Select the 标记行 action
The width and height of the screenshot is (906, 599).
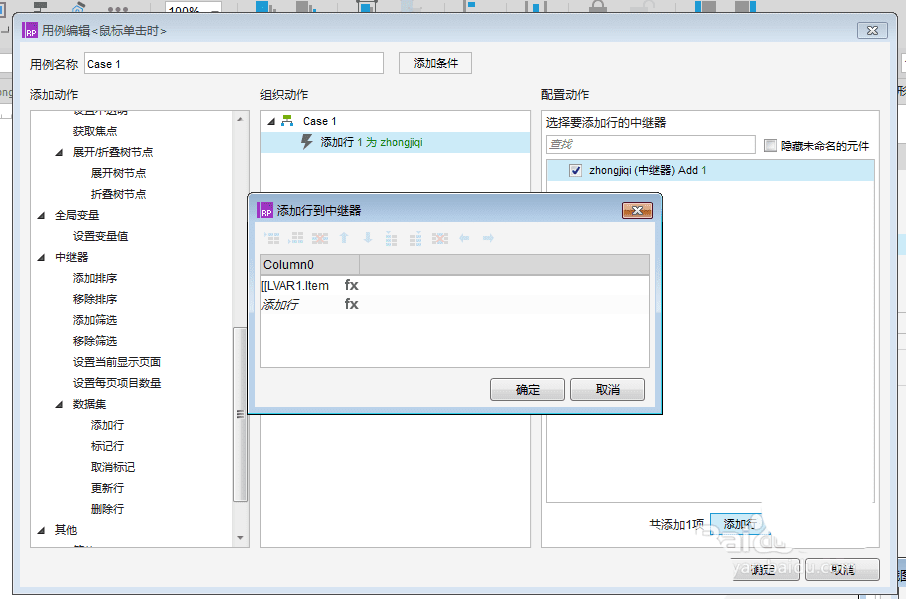tap(107, 446)
